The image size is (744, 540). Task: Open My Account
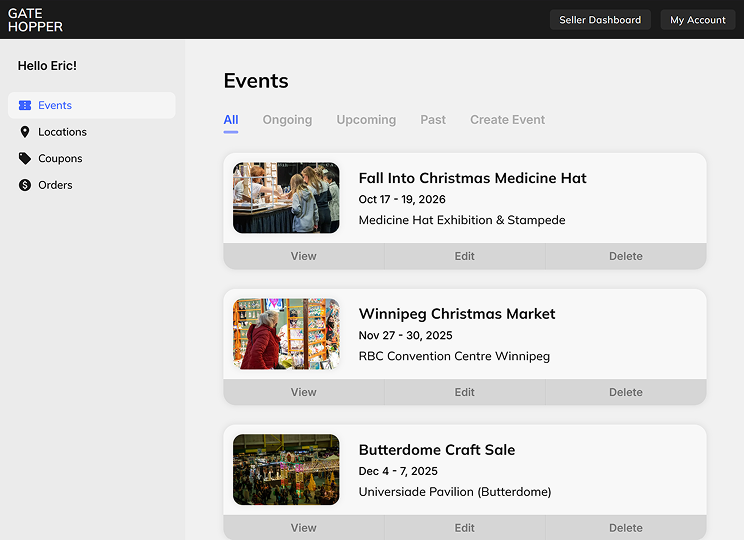(x=698, y=20)
